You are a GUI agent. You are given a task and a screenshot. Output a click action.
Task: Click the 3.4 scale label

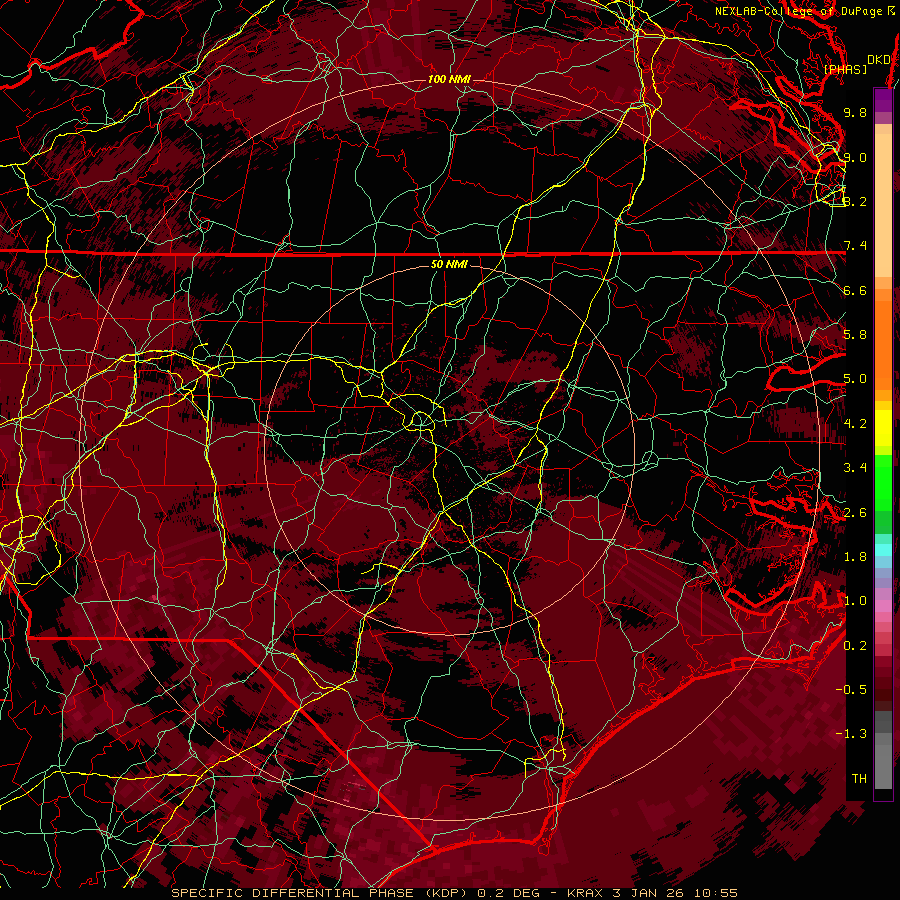(855, 468)
